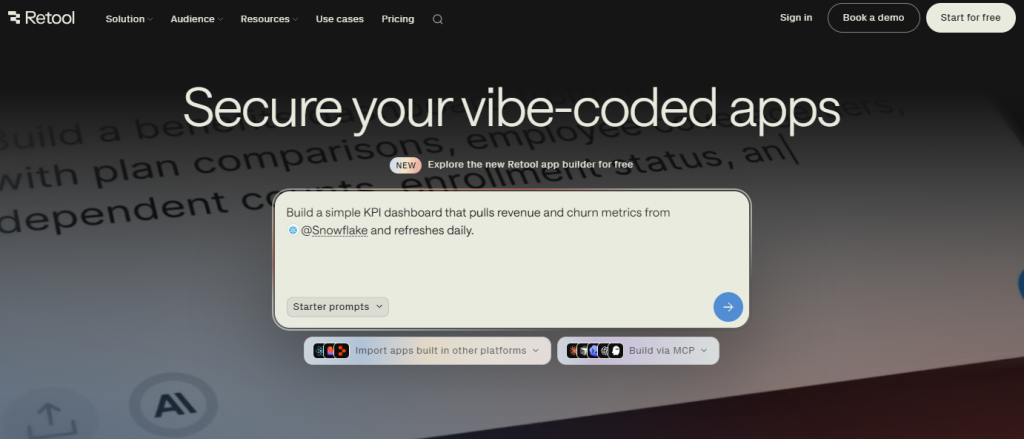Click the @Snowflake mention in the prompt
The image size is (1024, 439).
tap(334, 231)
